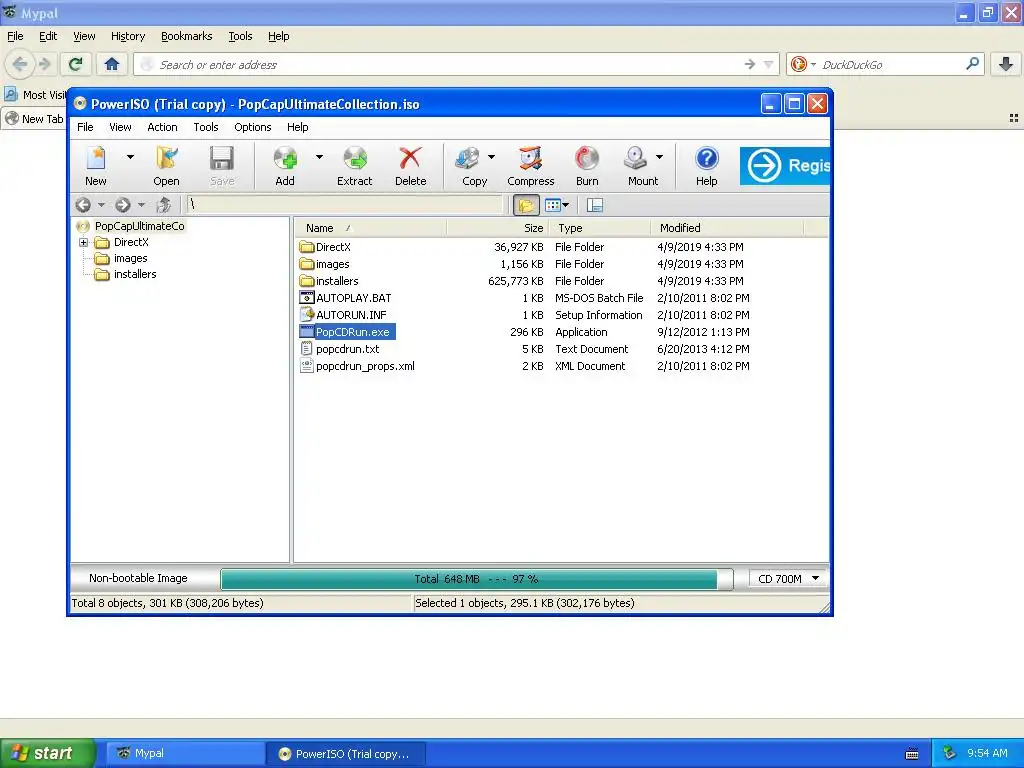The width and height of the screenshot is (1024, 768).
Task: Open the PowerISO Help menu
Action: tap(297, 127)
